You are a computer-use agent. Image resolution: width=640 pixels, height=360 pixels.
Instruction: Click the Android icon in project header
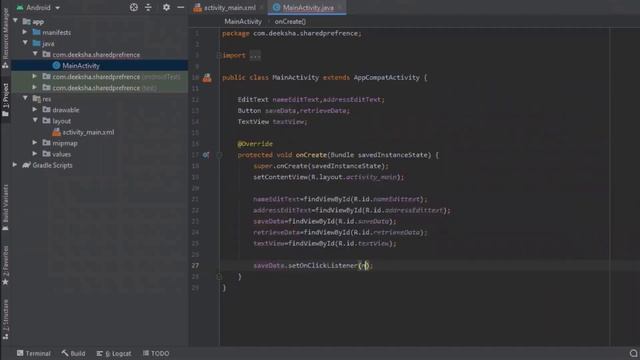click(x=20, y=7)
